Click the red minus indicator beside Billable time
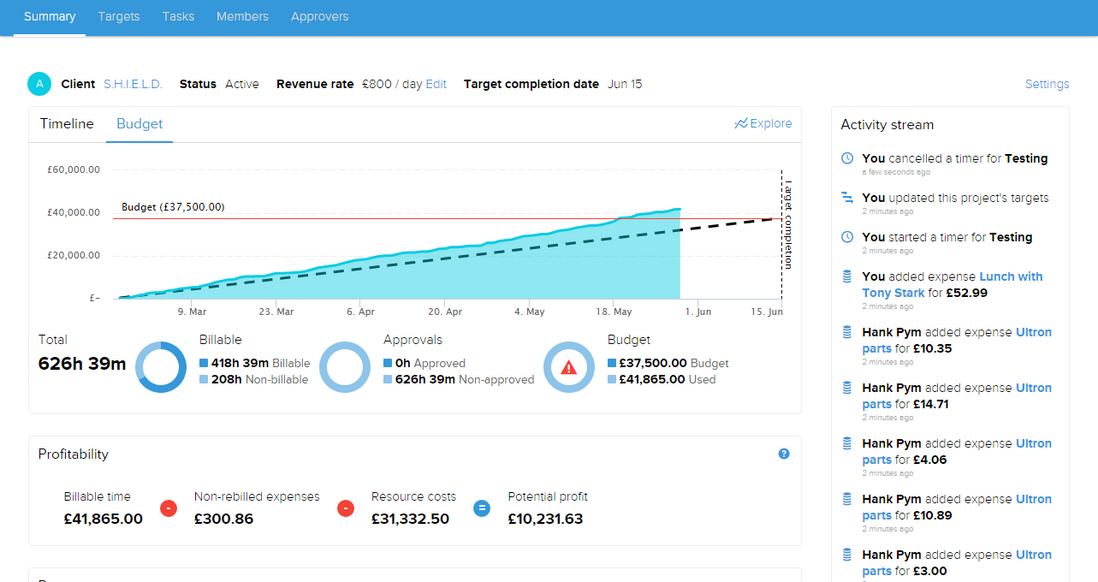This screenshot has height=582, width=1098. (x=168, y=508)
